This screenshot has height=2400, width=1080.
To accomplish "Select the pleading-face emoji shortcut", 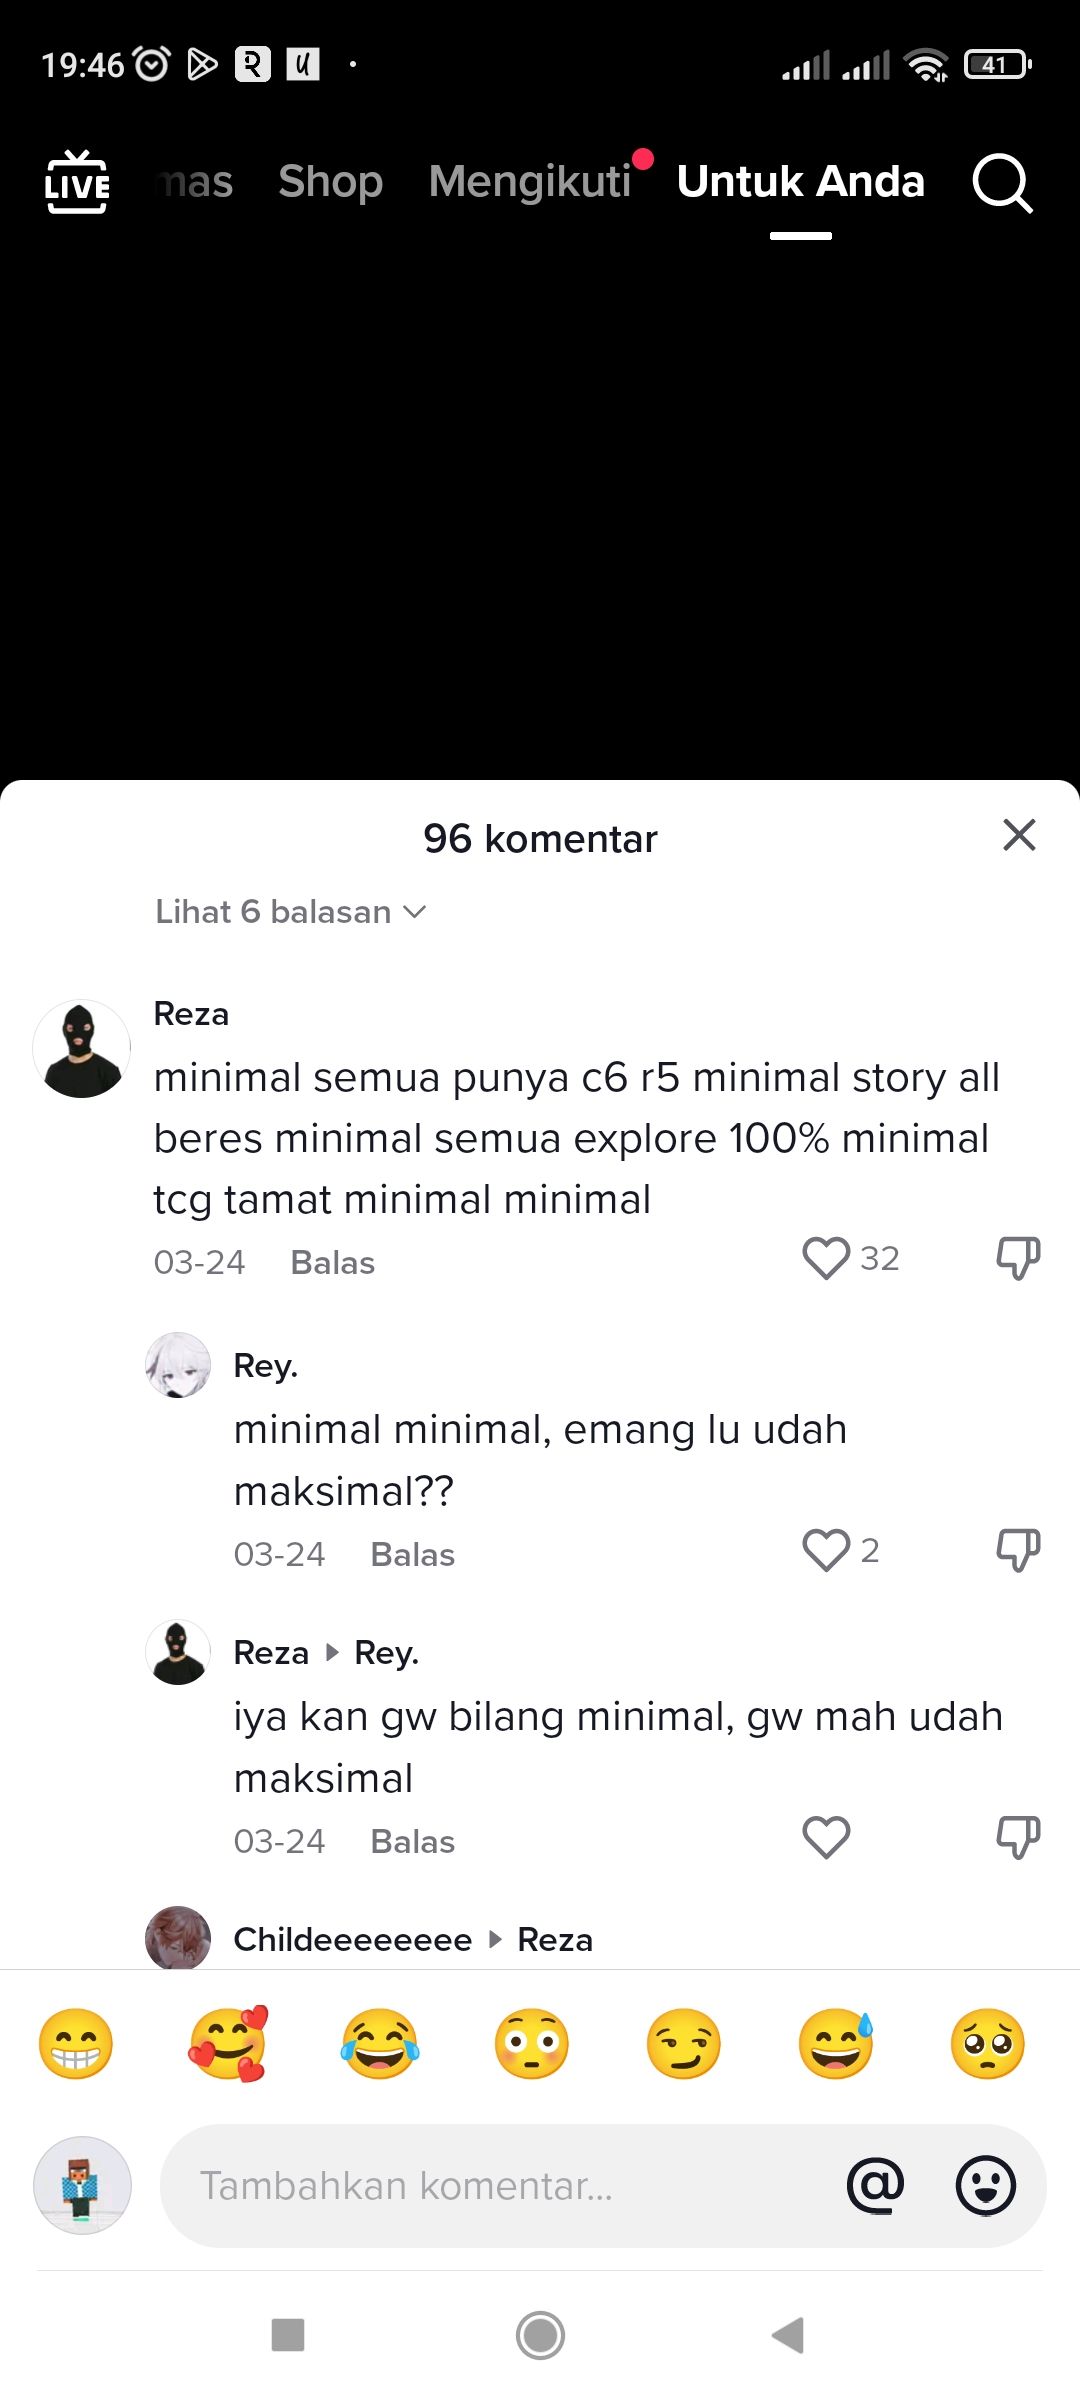I will 987,2043.
